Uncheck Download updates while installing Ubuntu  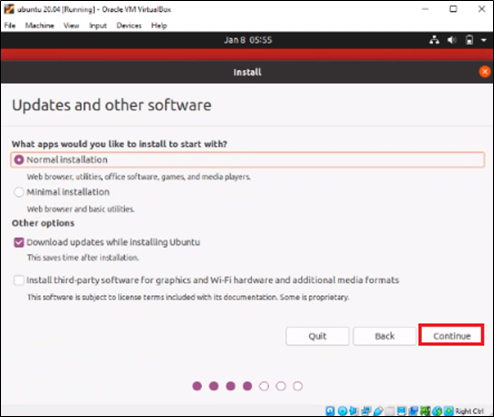tap(19, 242)
